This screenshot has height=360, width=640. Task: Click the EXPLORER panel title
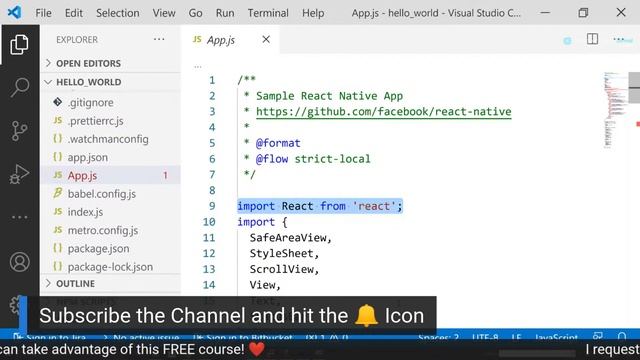[77, 40]
